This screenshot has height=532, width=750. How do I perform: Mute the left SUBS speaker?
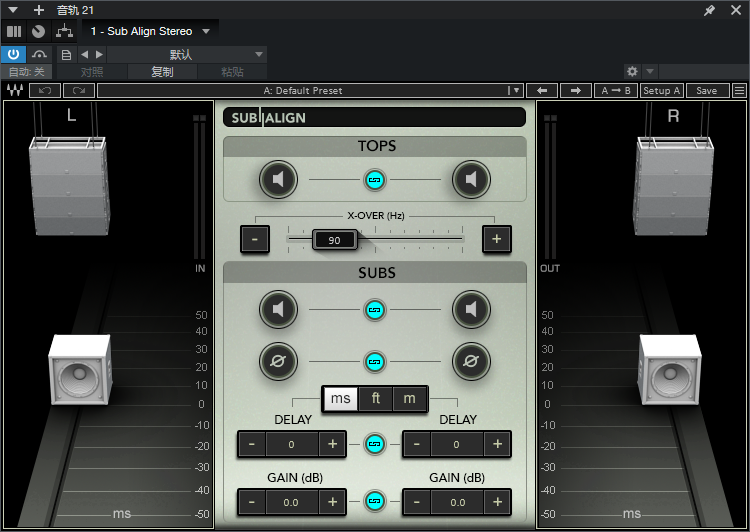278,310
